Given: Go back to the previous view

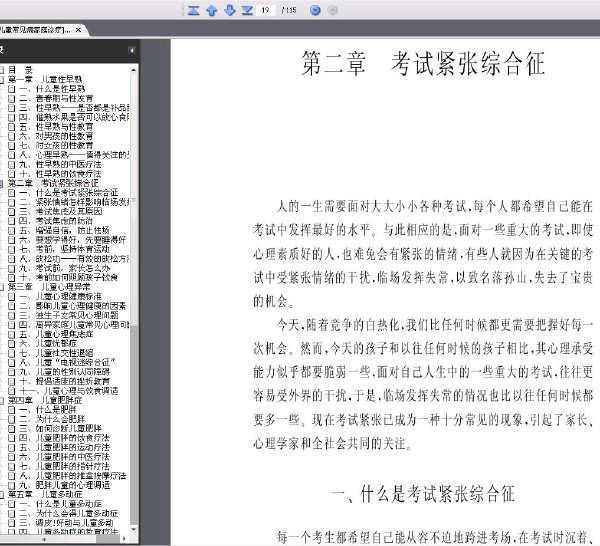Looking at the screenshot, I should (315, 10).
